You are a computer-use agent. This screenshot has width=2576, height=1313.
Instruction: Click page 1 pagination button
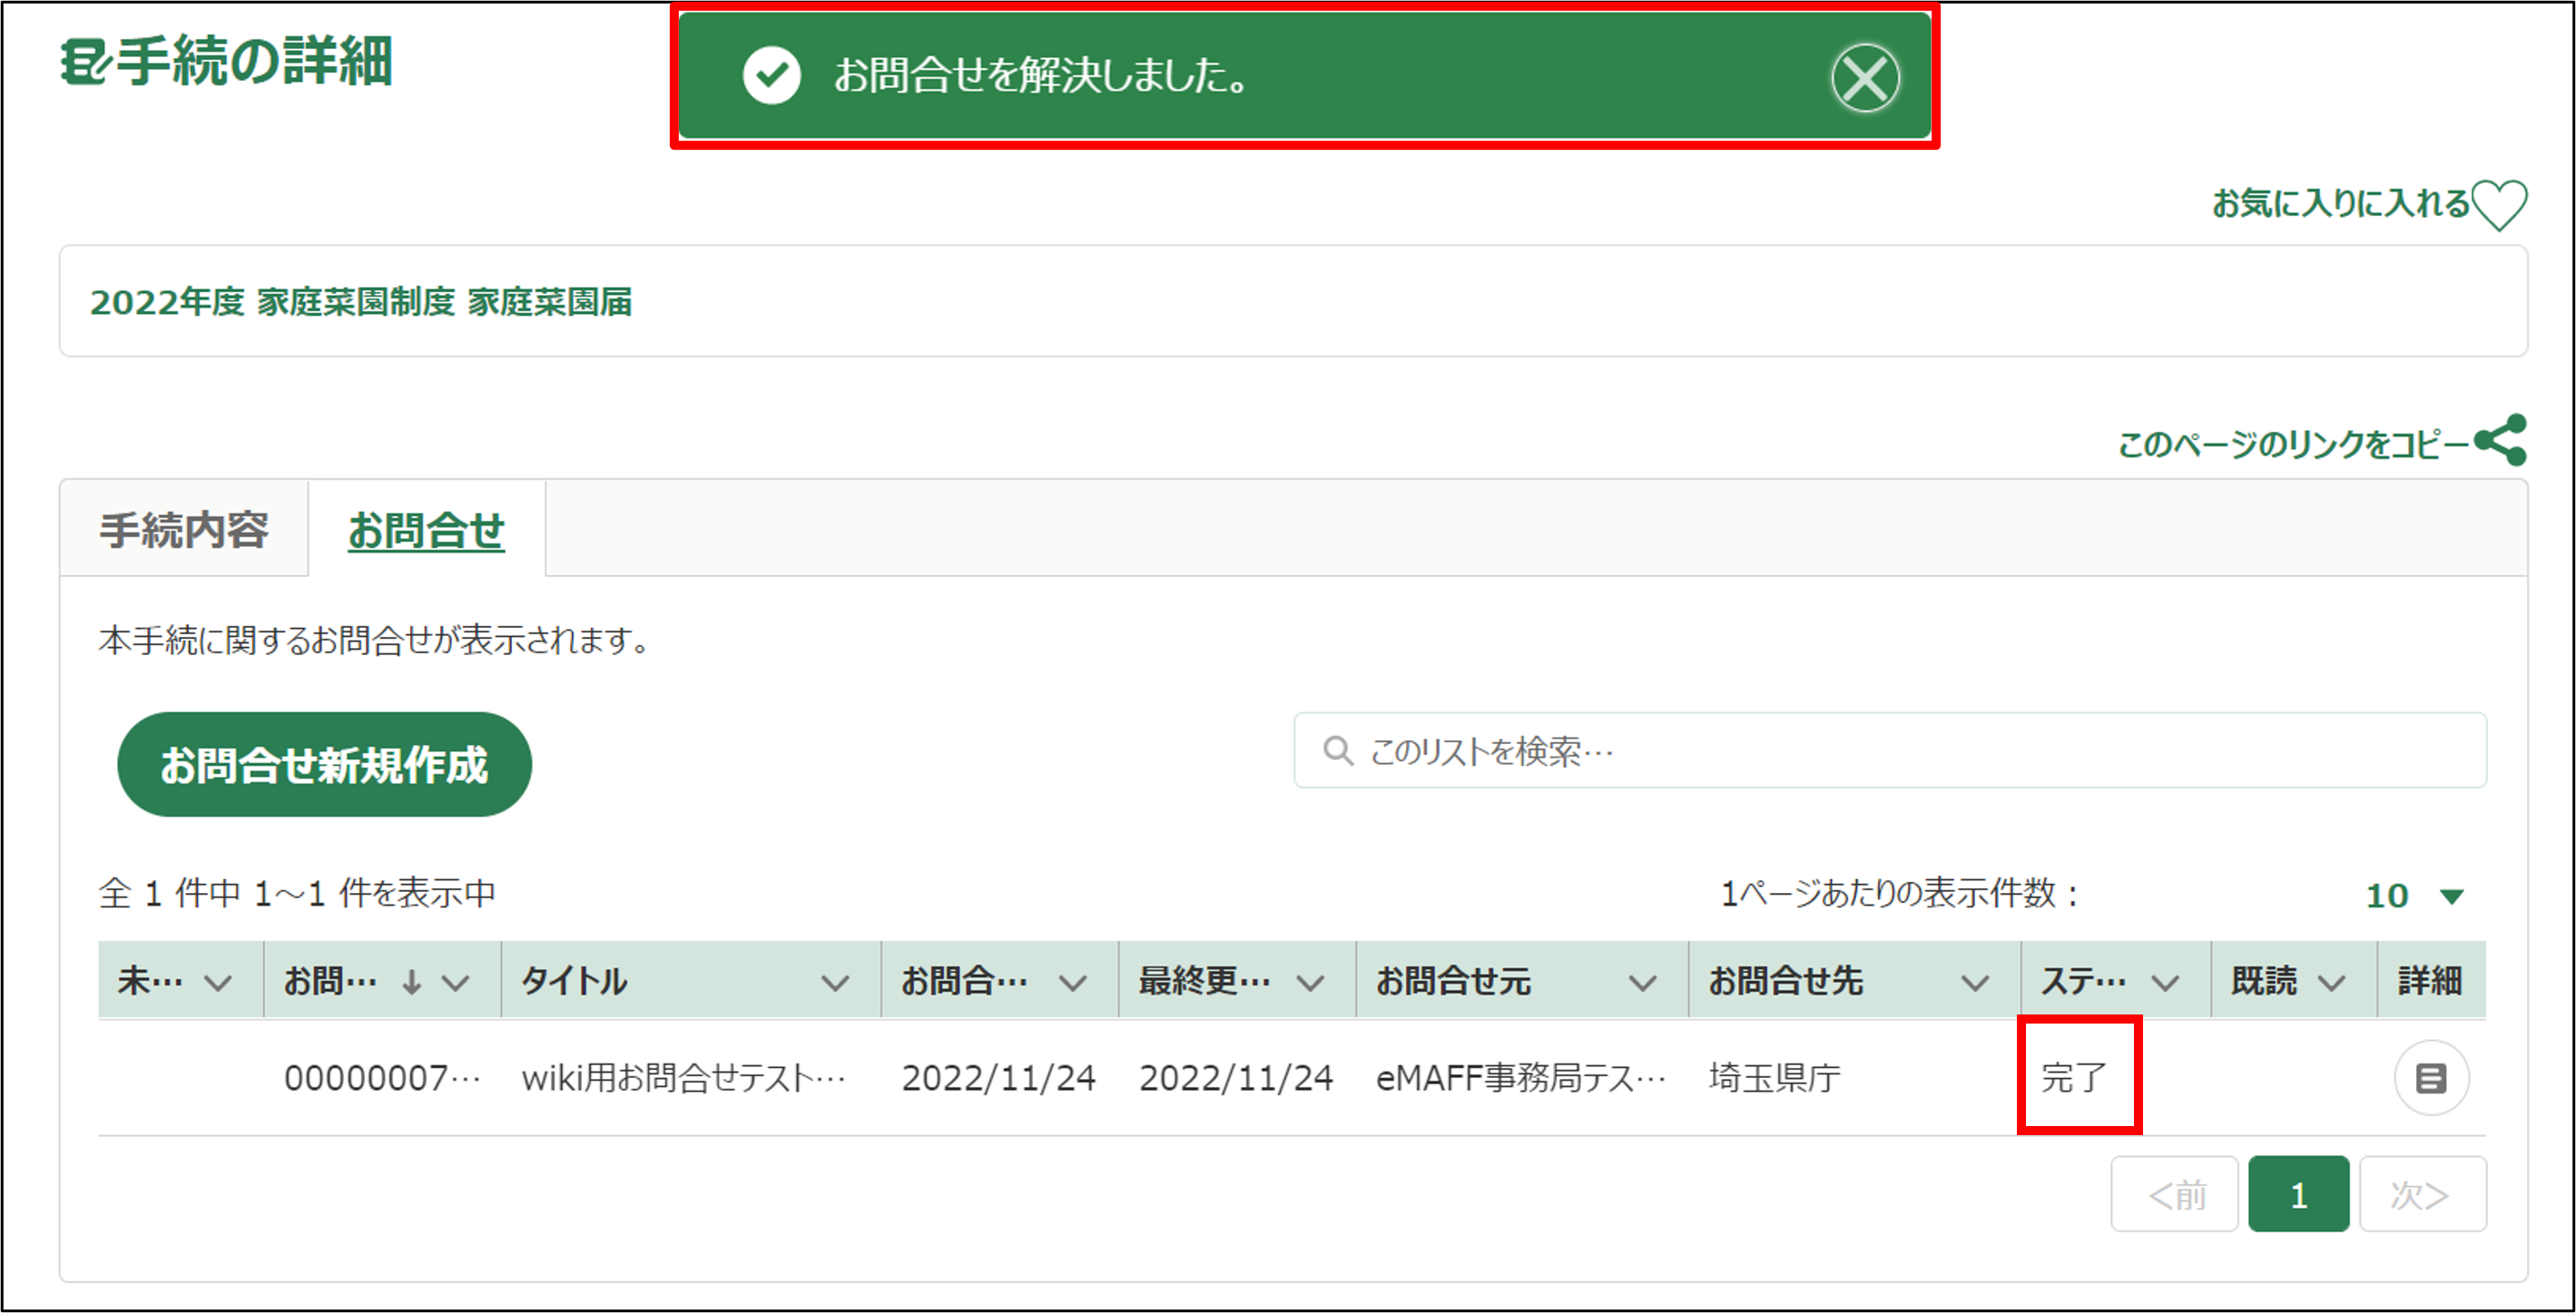[2297, 1194]
